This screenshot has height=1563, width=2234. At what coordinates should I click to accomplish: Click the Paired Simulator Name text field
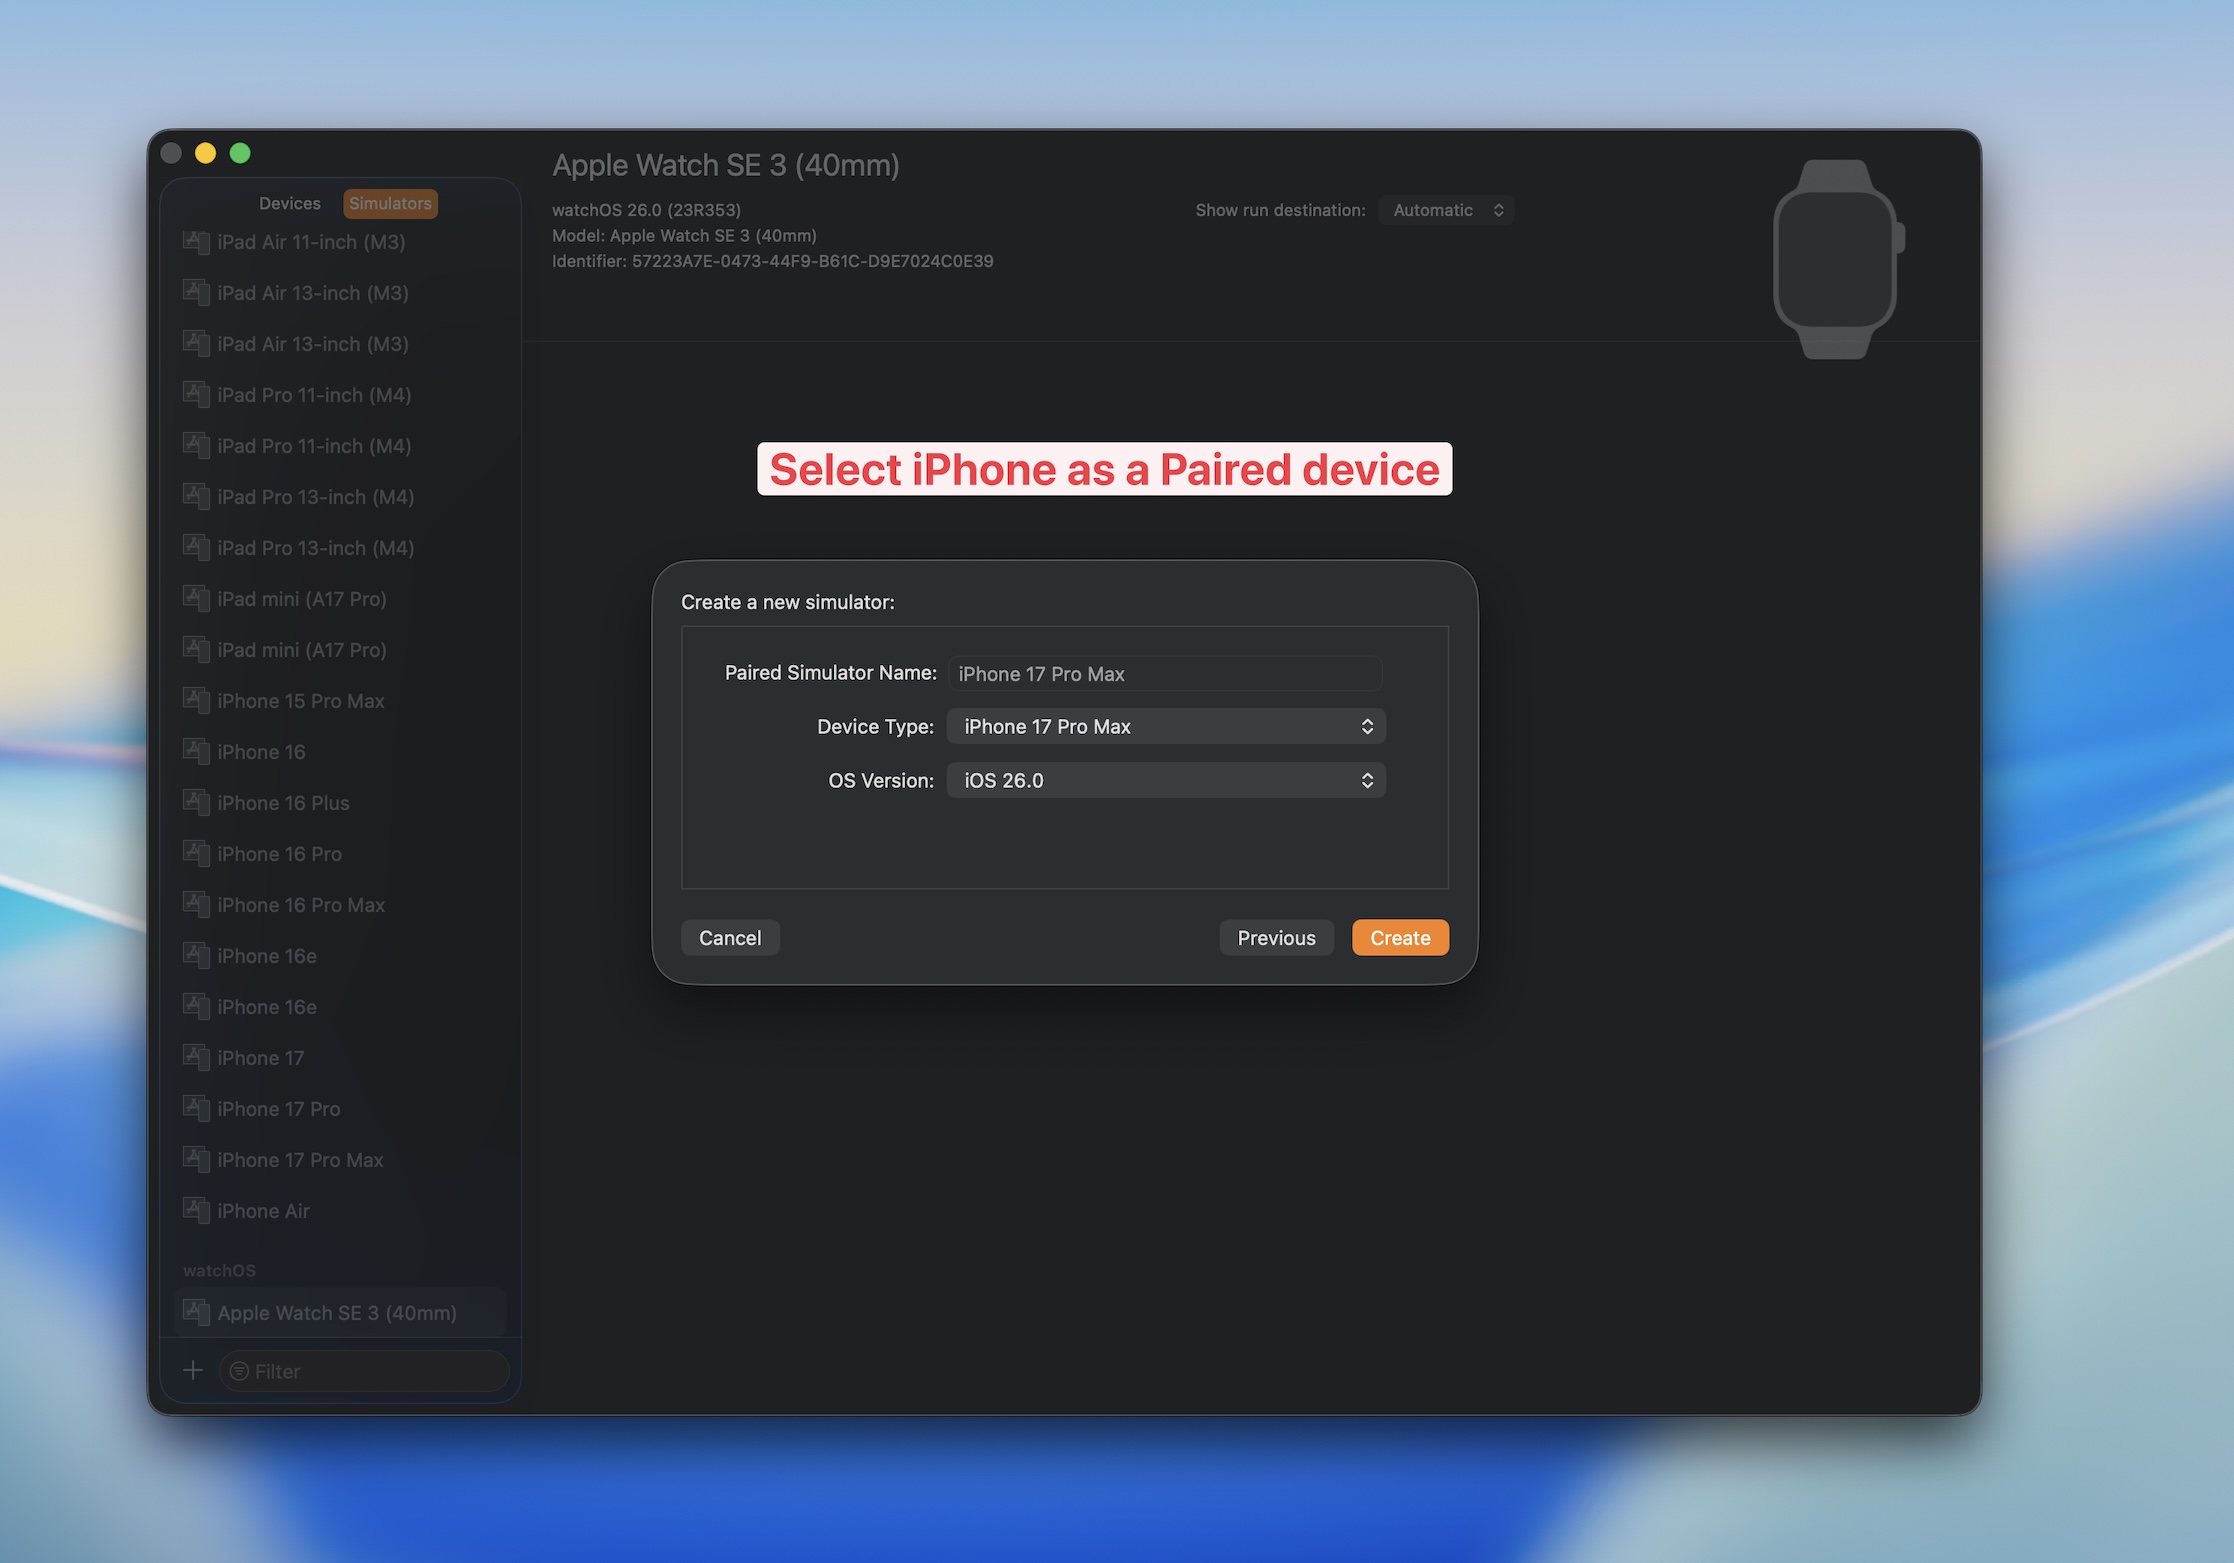coord(1164,673)
